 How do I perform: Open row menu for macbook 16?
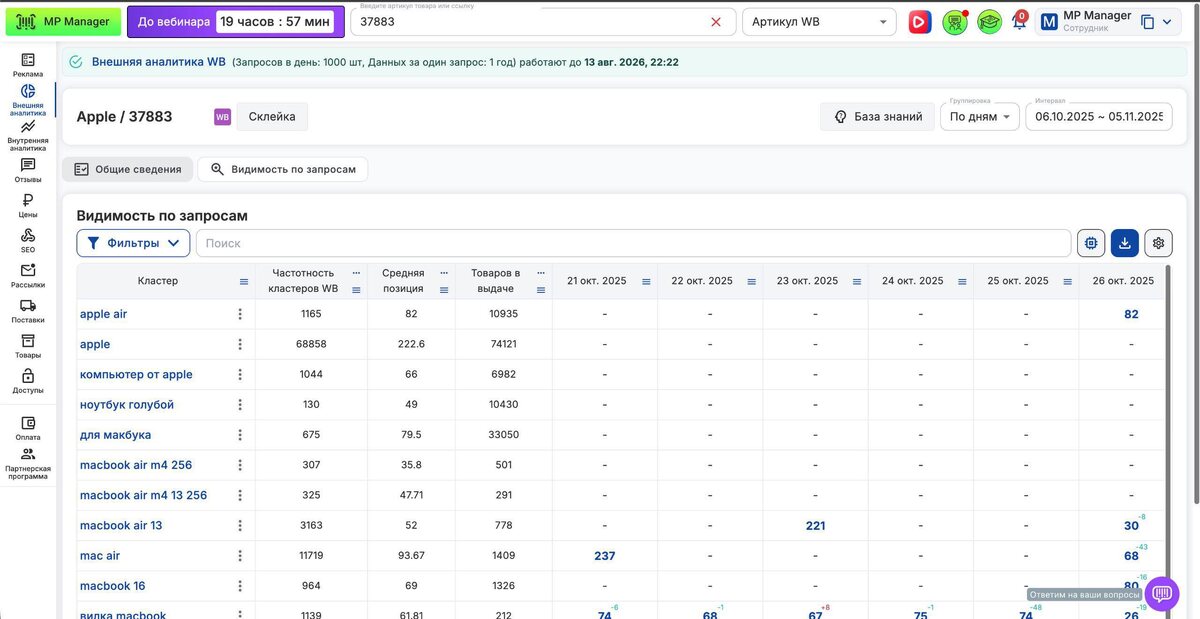coord(240,586)
